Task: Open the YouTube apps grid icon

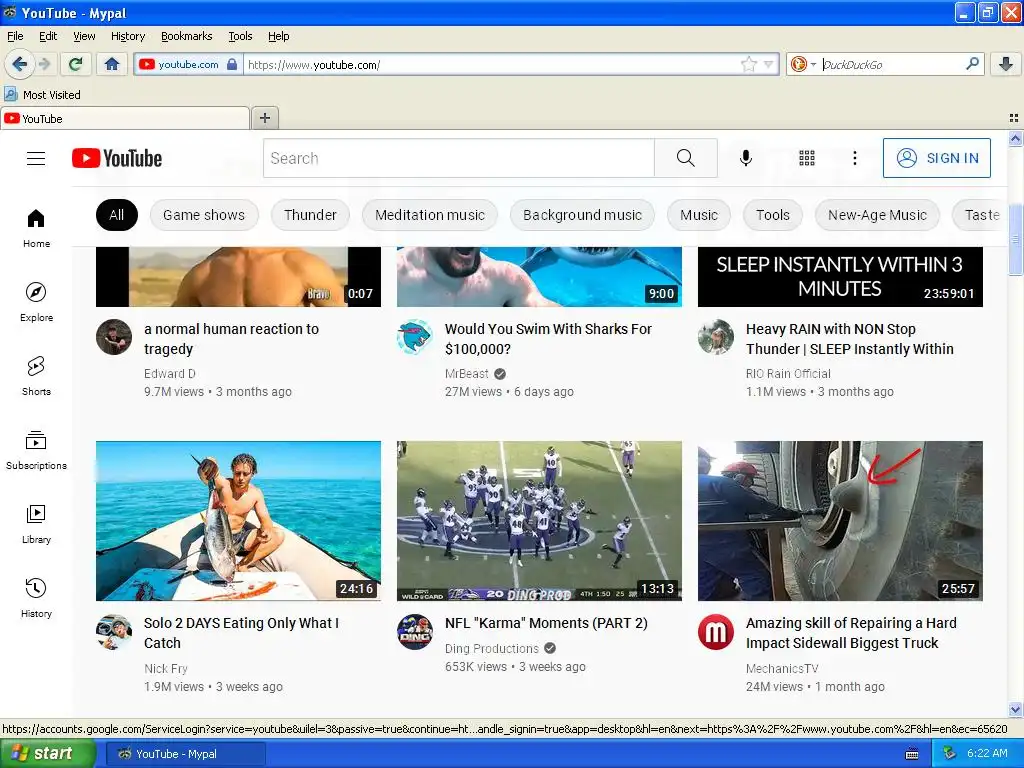Action: [807, 158]
